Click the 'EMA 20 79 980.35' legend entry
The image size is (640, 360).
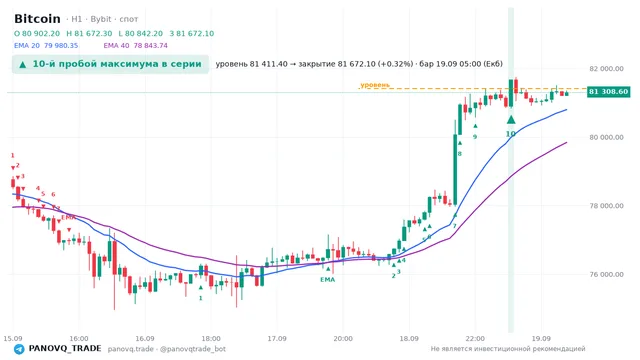46,45
